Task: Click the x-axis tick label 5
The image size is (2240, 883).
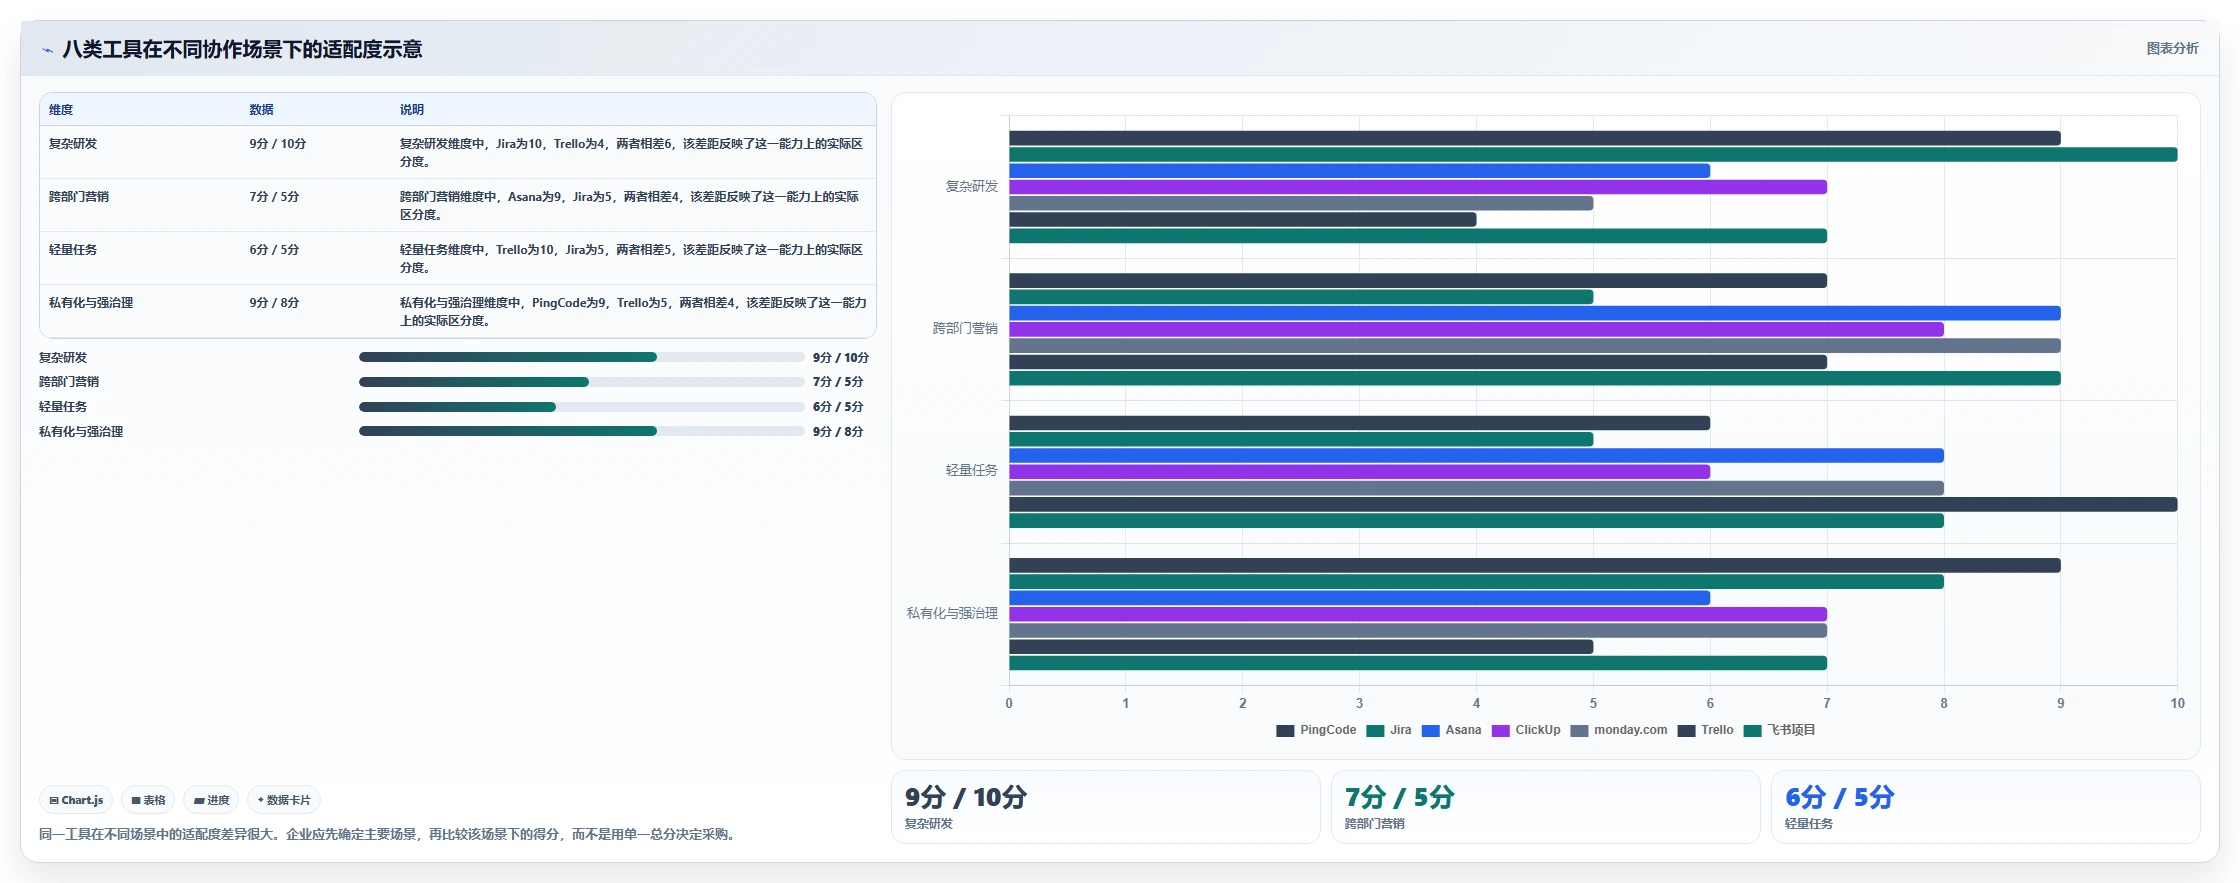Action: [1593, 704]
